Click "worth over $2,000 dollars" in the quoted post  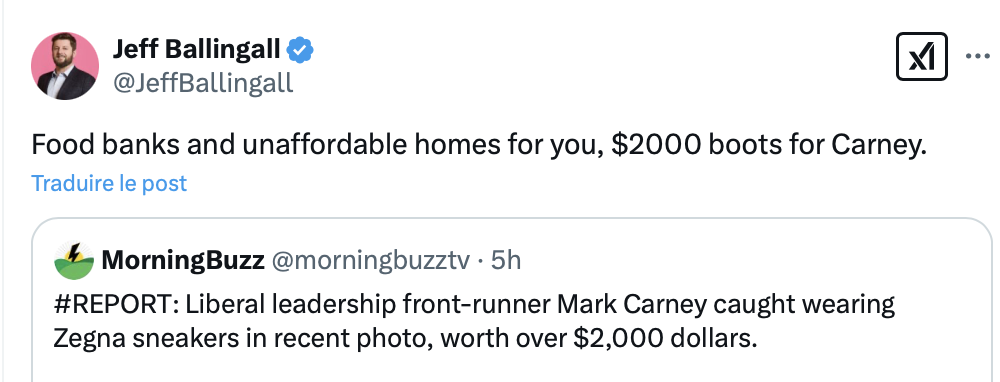point(598,339)
